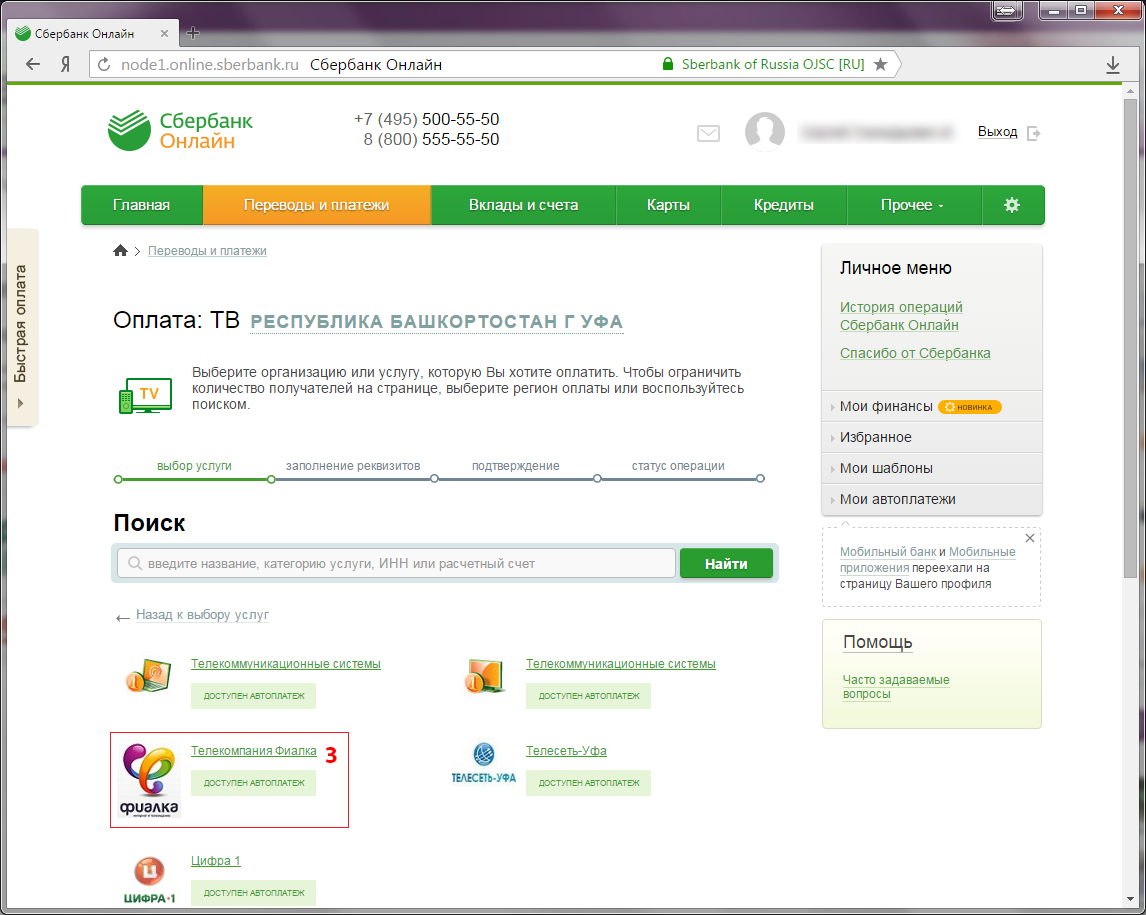Expand Мои финансы in personal menu
This screenshot has width=1146, height=915.
932,406
